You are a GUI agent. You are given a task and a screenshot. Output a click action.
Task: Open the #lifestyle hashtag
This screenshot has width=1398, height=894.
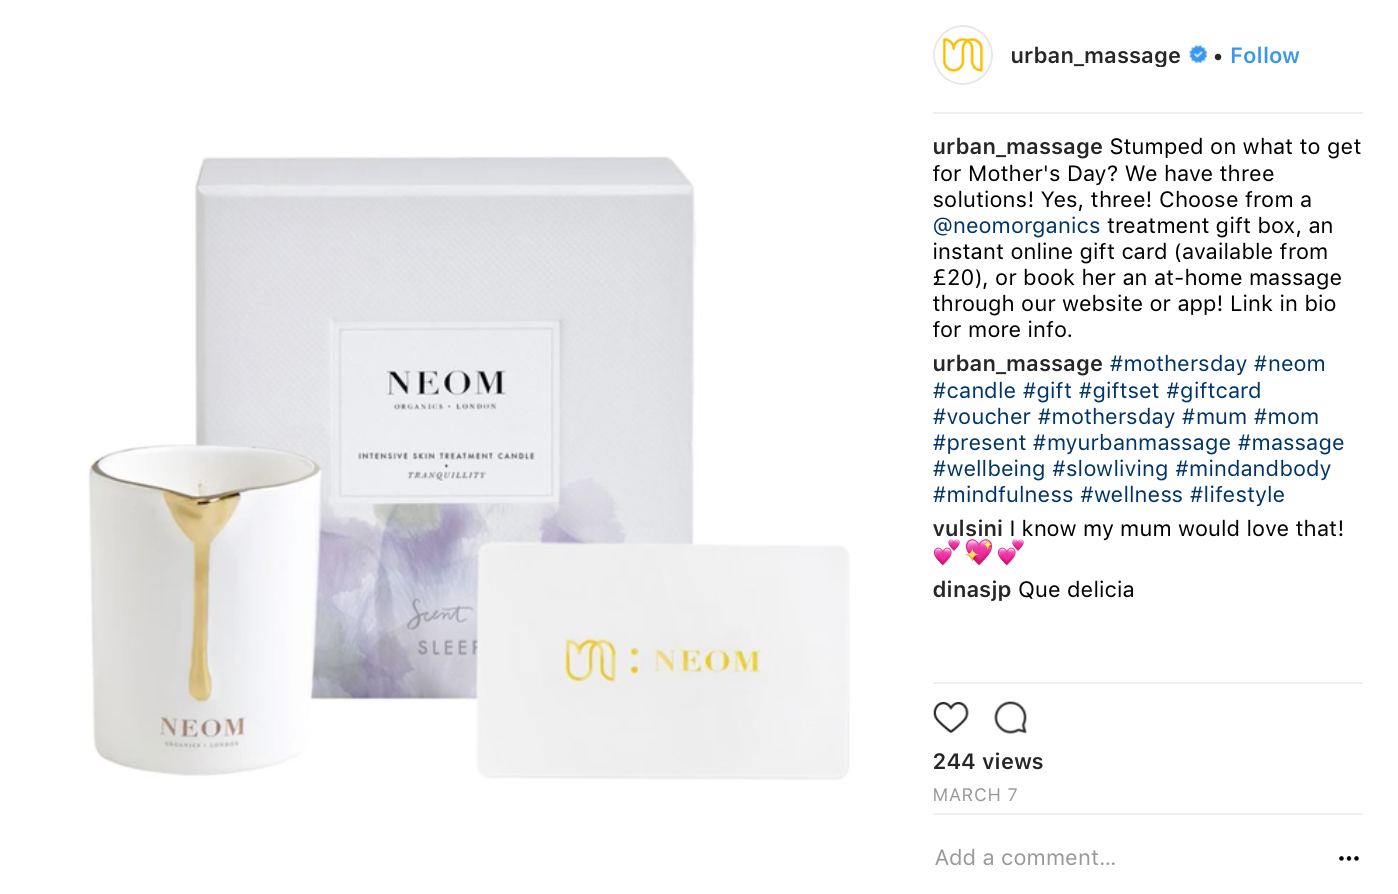[x=1237, y=495]
